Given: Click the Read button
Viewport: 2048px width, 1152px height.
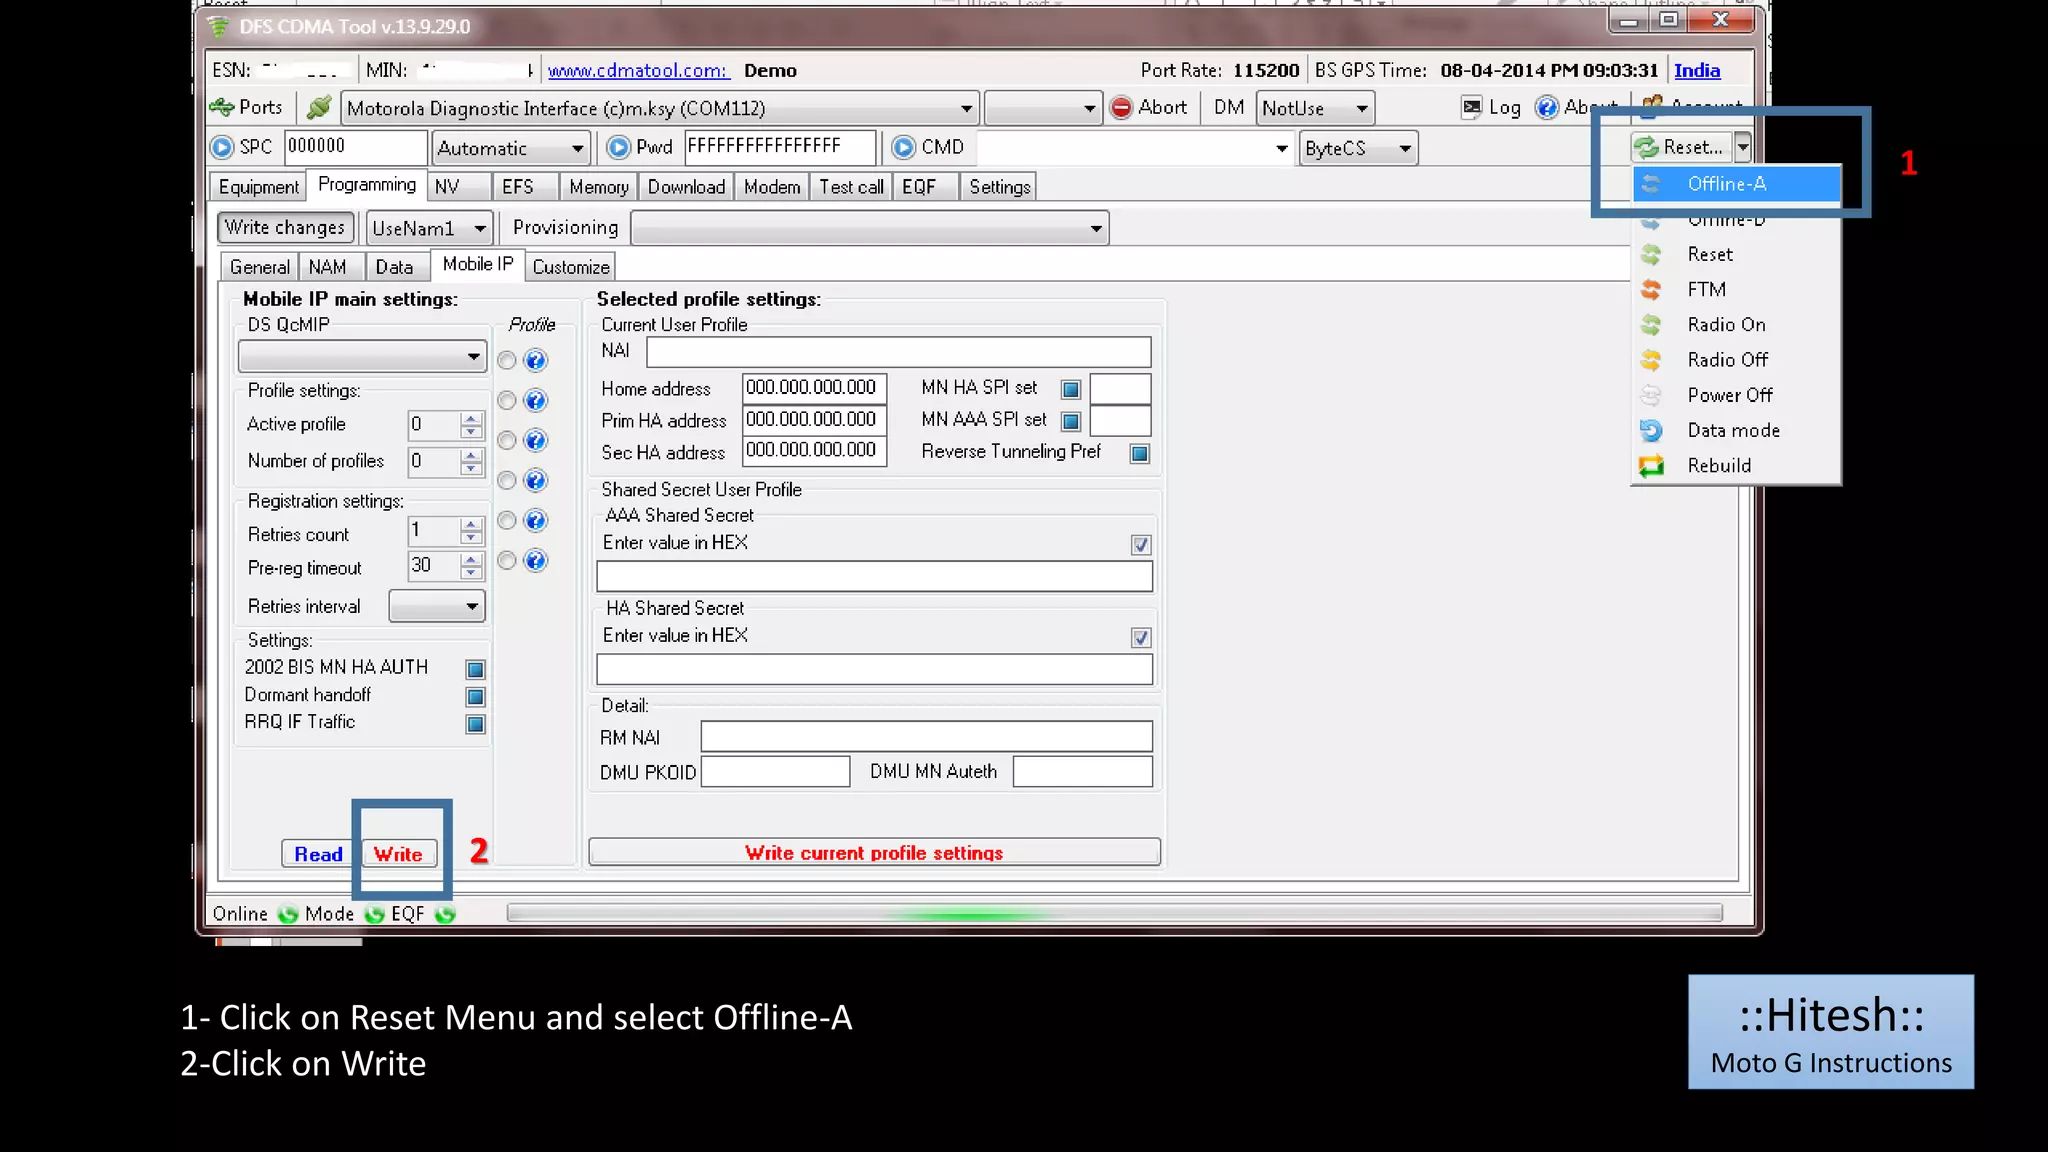Looking at the screenshot, I should tap(318, 854).
